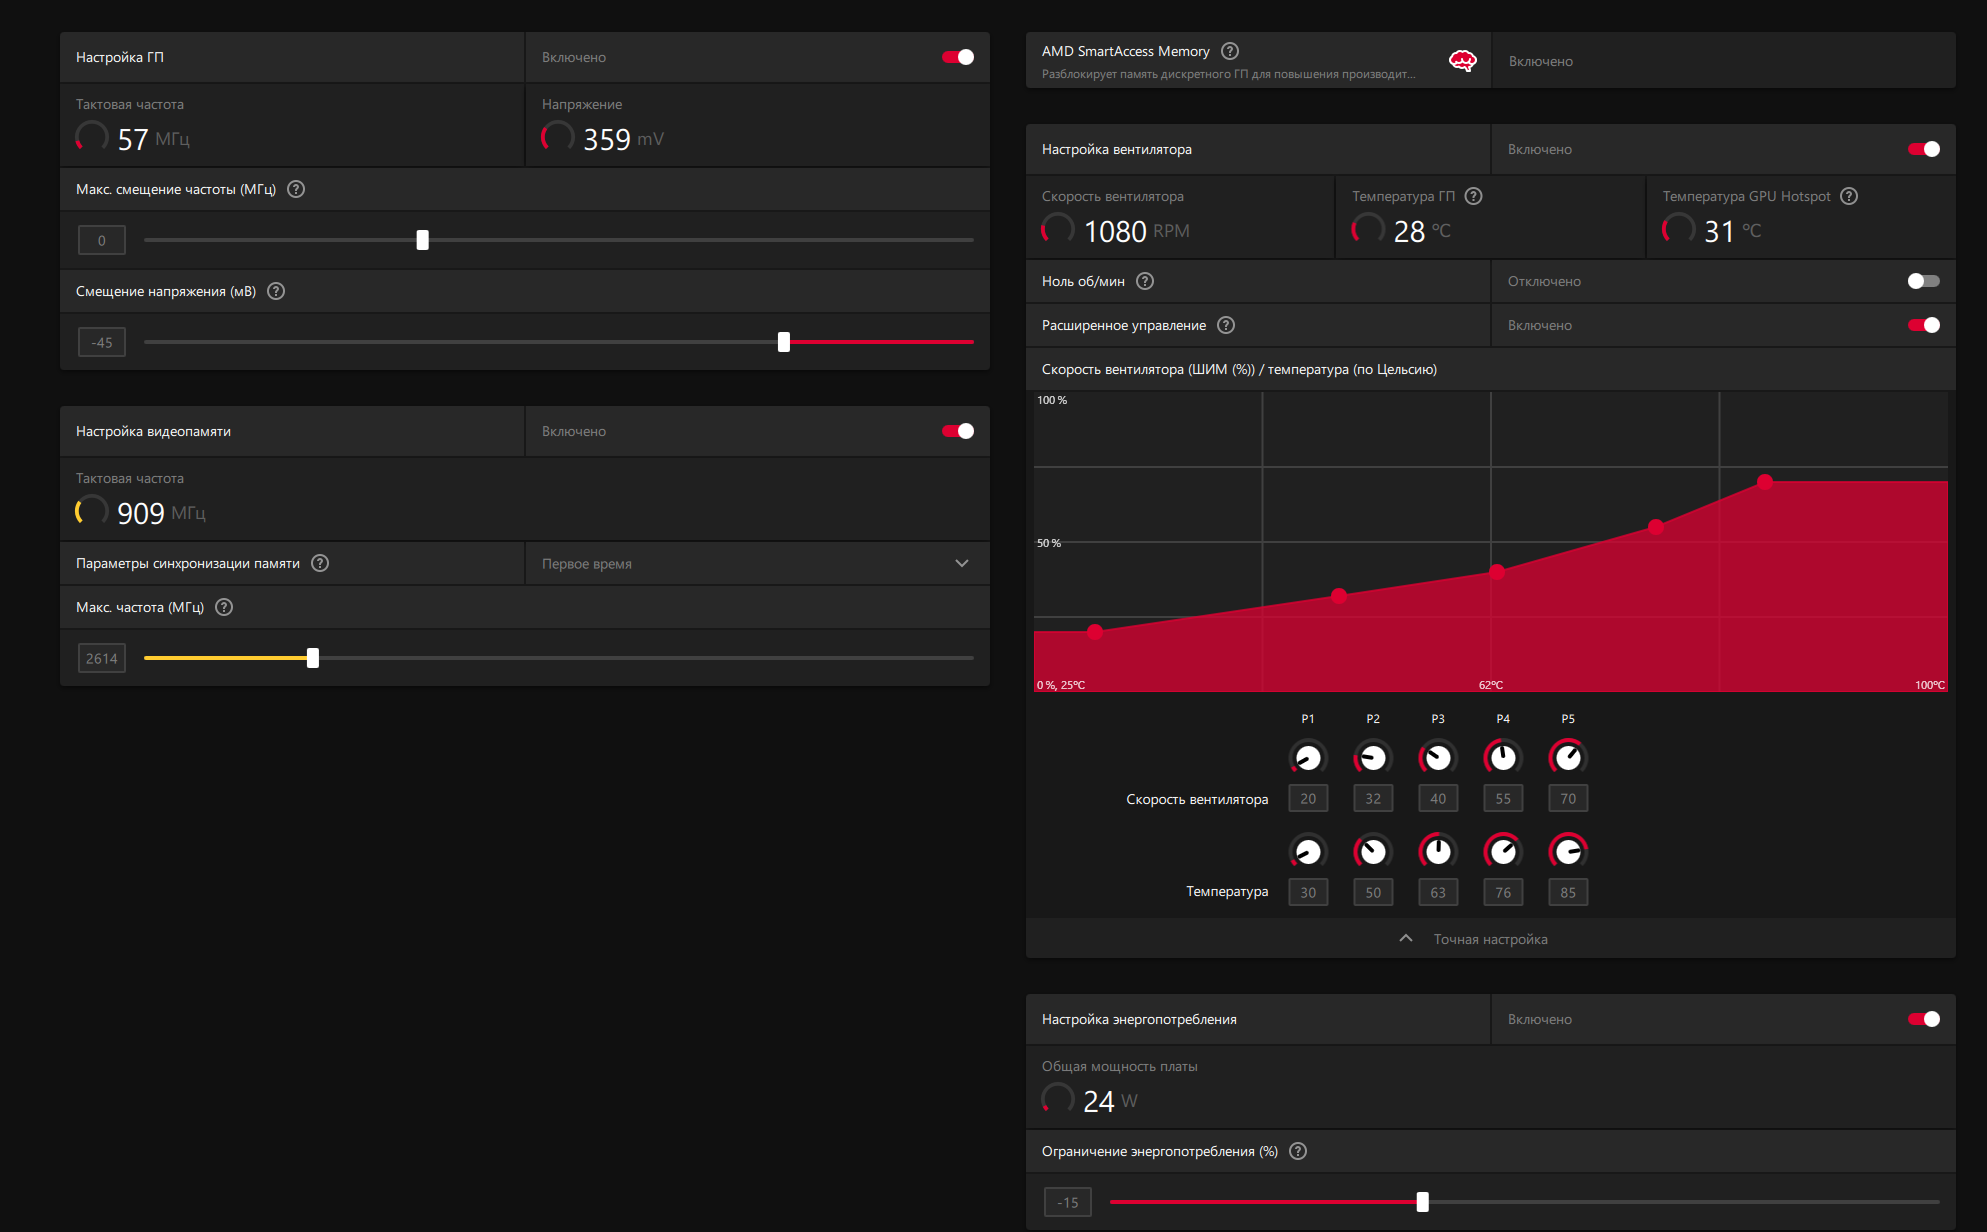
Task: Click the voltage offset slider handle
Action: coord(784,342)
